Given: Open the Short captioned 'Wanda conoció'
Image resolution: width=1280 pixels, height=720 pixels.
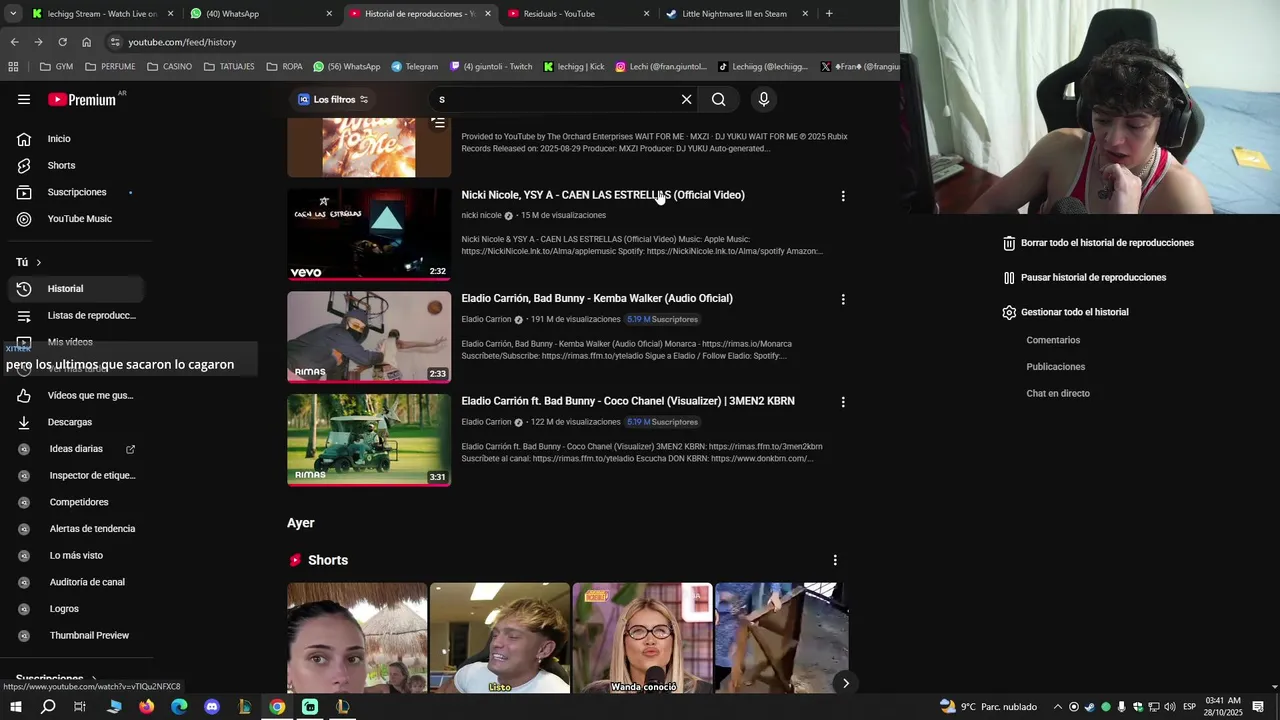Looking at the screenshot, I should (642, 638).
